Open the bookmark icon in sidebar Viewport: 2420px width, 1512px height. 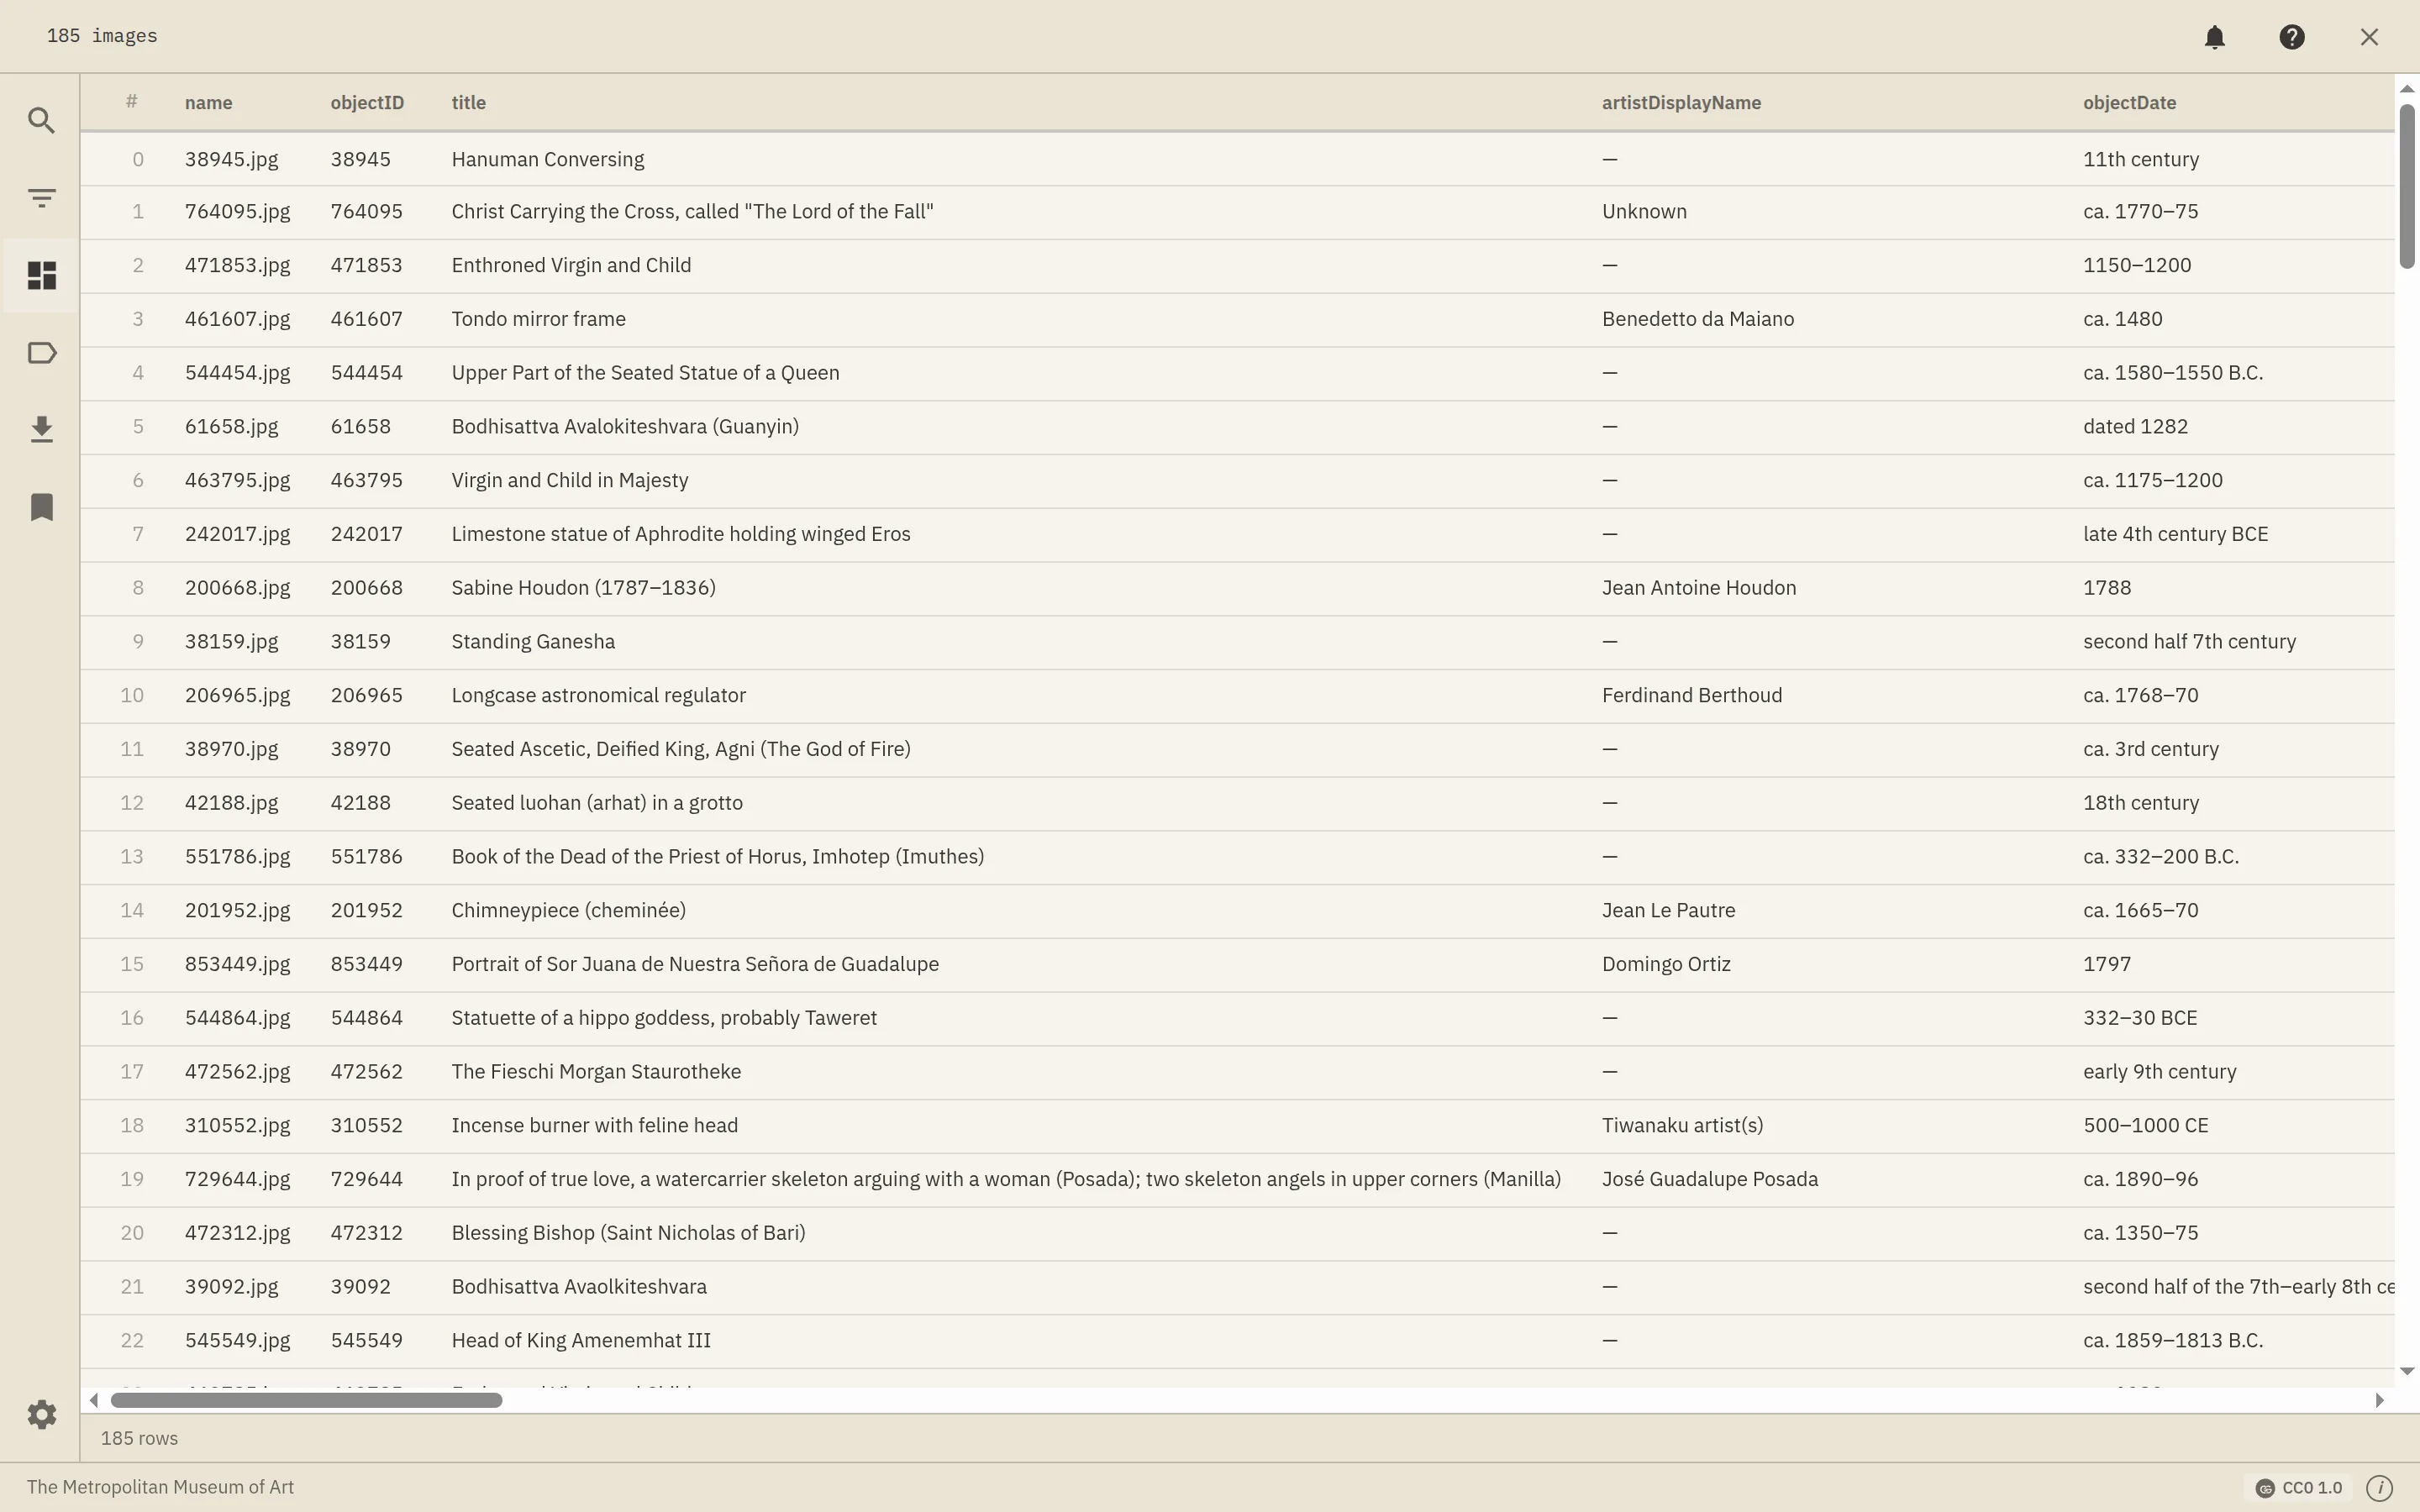[41, 506]
